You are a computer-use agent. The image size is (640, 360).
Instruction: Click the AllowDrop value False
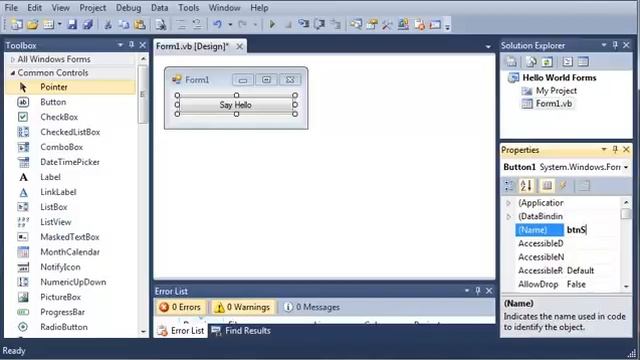click(576, 284)
